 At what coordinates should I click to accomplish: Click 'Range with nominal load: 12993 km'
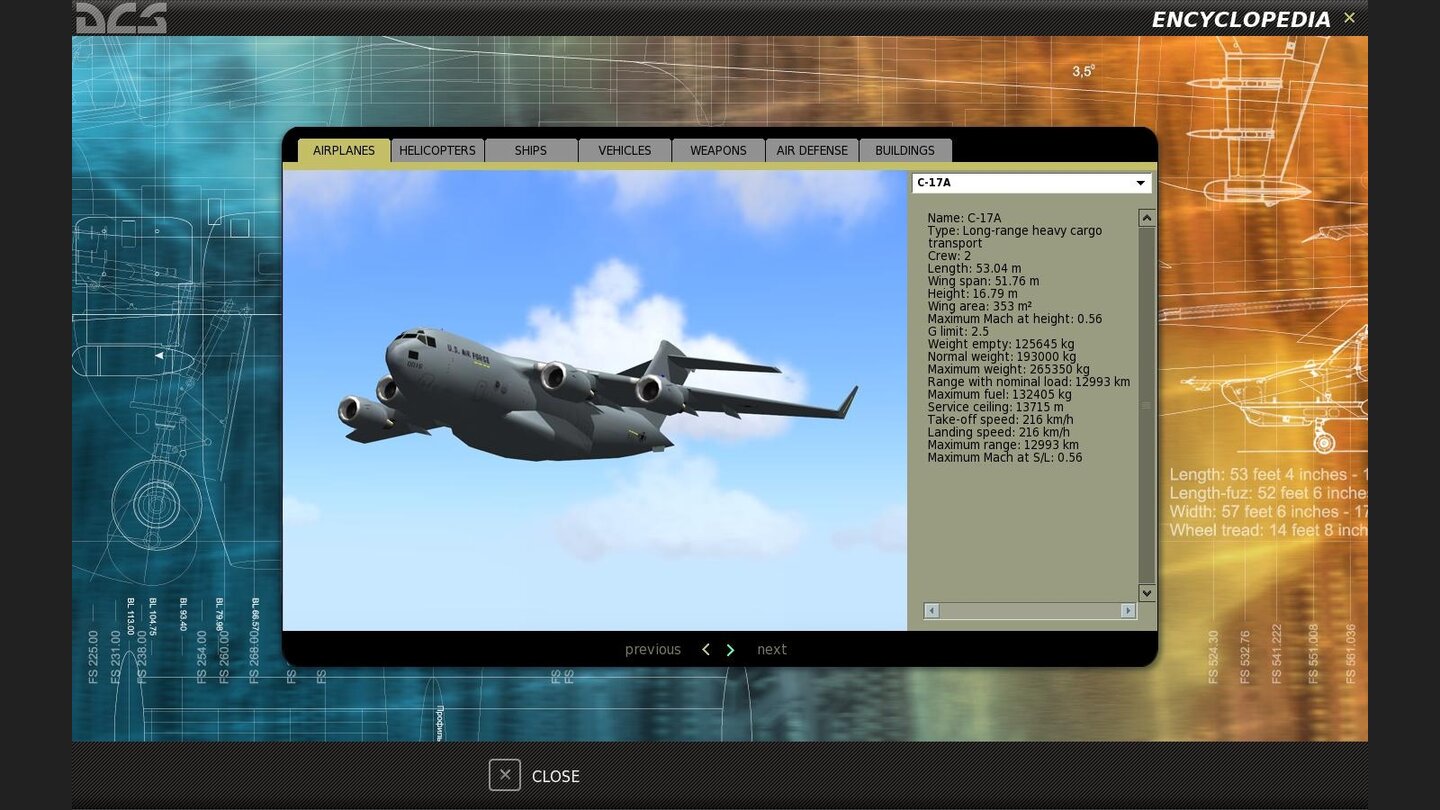(x=1029, y=382)
